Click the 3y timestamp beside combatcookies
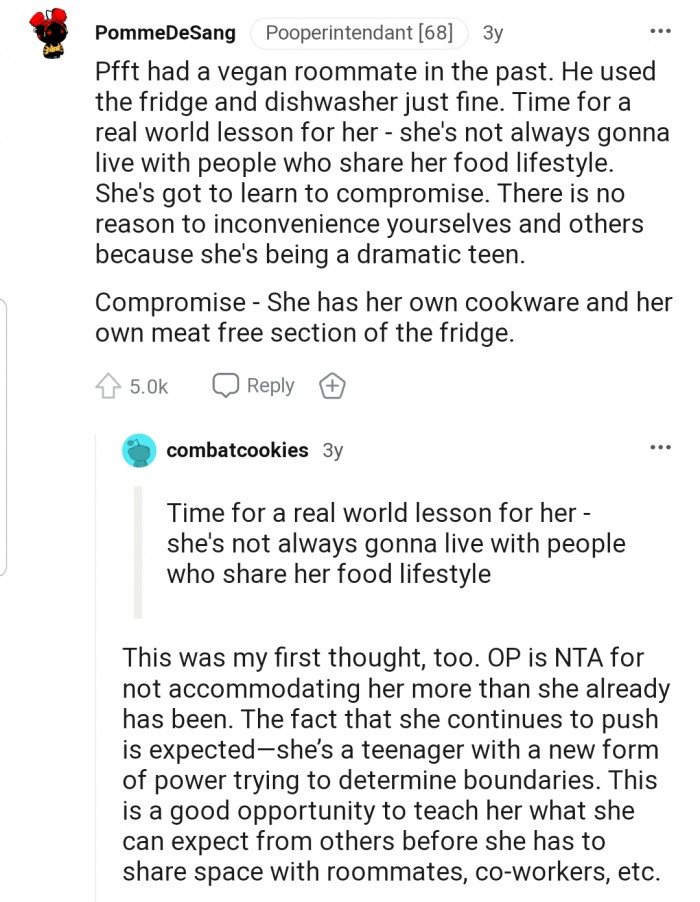 pos(333,450)
